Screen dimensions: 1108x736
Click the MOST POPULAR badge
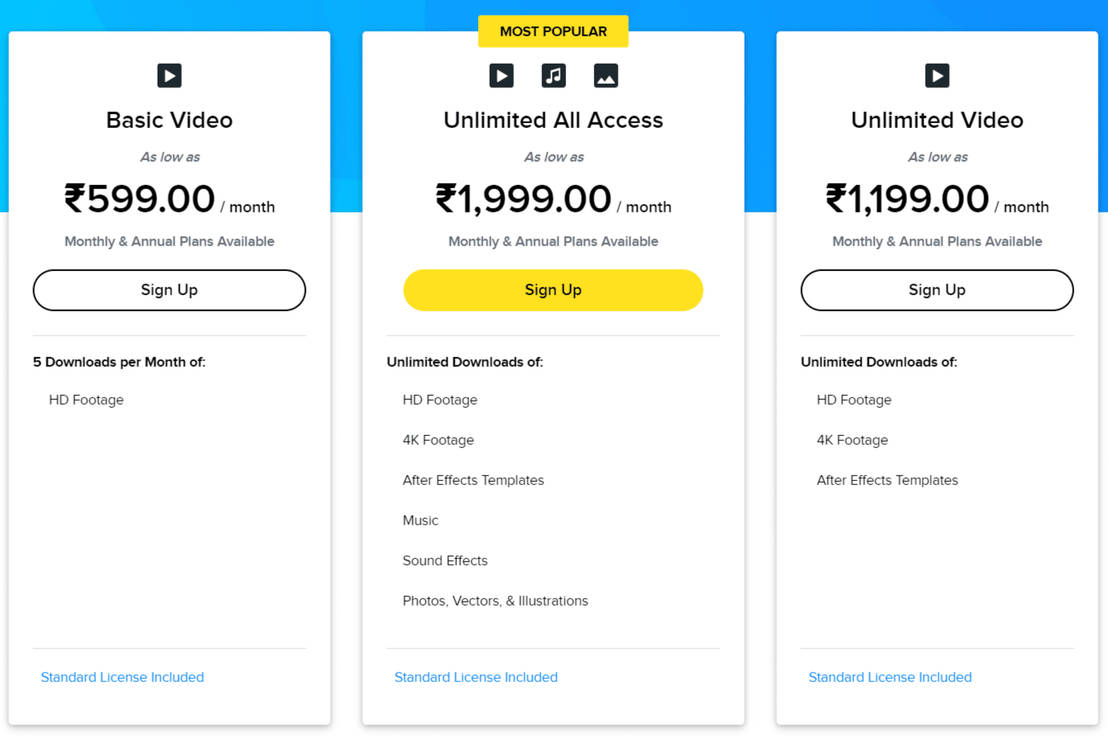coord(553,31)
